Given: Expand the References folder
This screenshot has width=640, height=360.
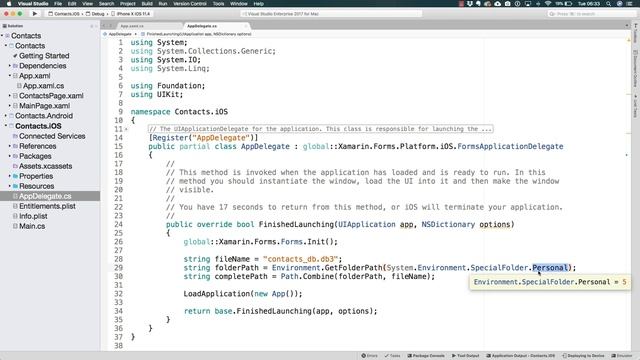Looking at the screenshot, I should click(10, 146).
